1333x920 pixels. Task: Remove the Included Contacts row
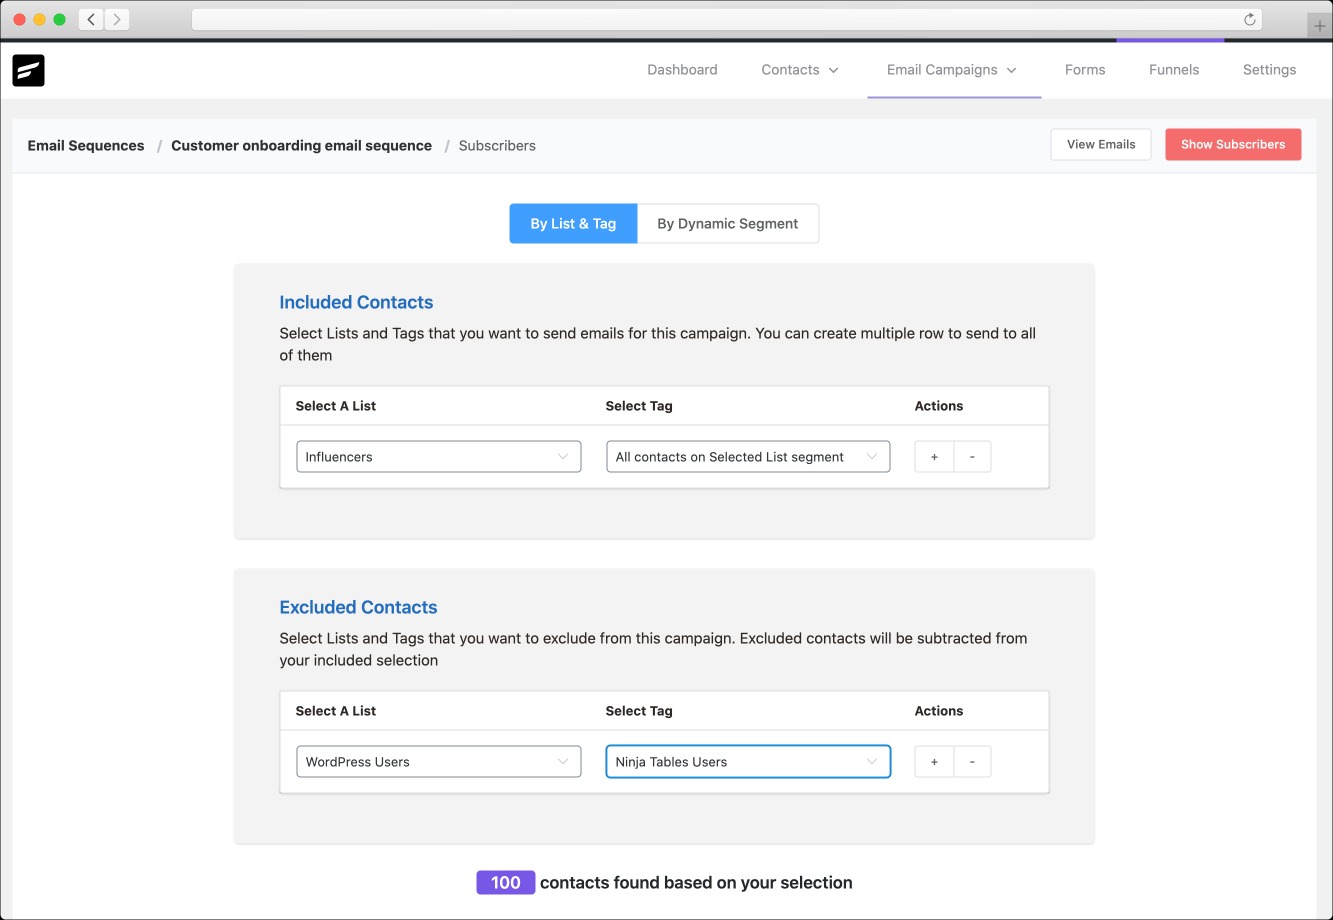972,457
